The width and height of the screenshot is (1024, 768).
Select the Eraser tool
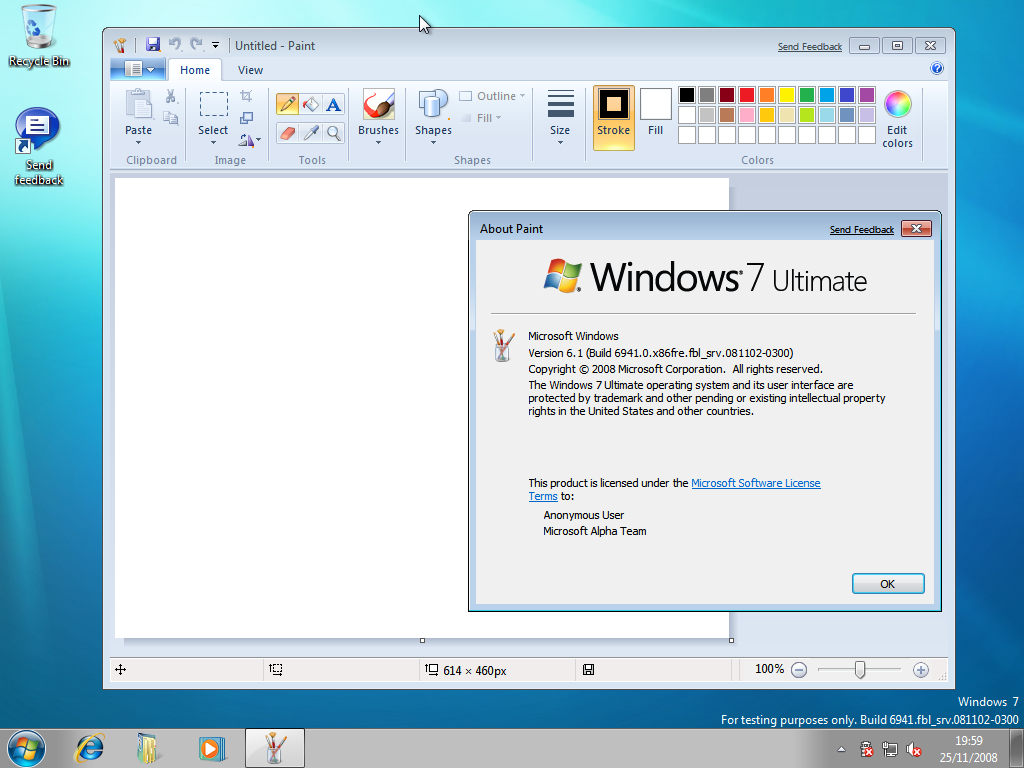[x=287, y=133]
